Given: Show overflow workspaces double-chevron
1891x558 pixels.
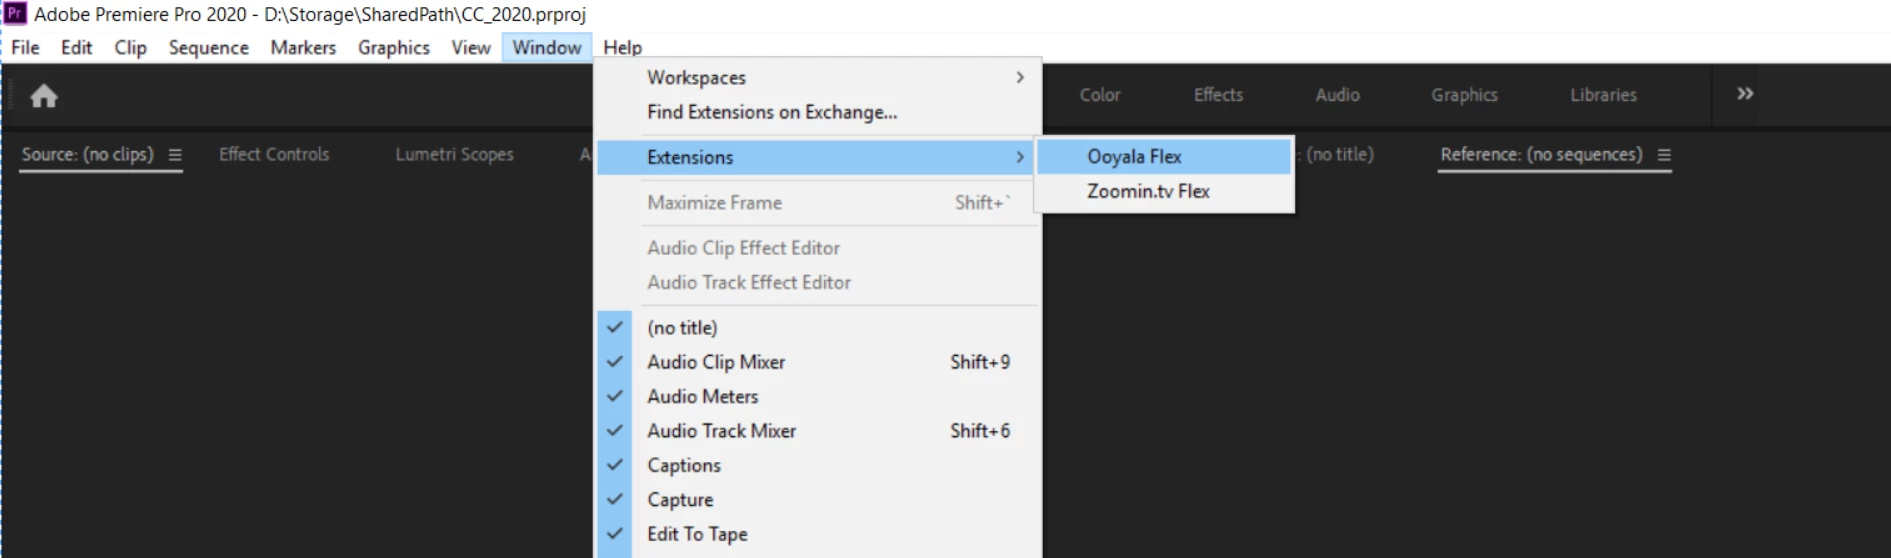Looking at the screenshot, I should [x=1745, y=94].
